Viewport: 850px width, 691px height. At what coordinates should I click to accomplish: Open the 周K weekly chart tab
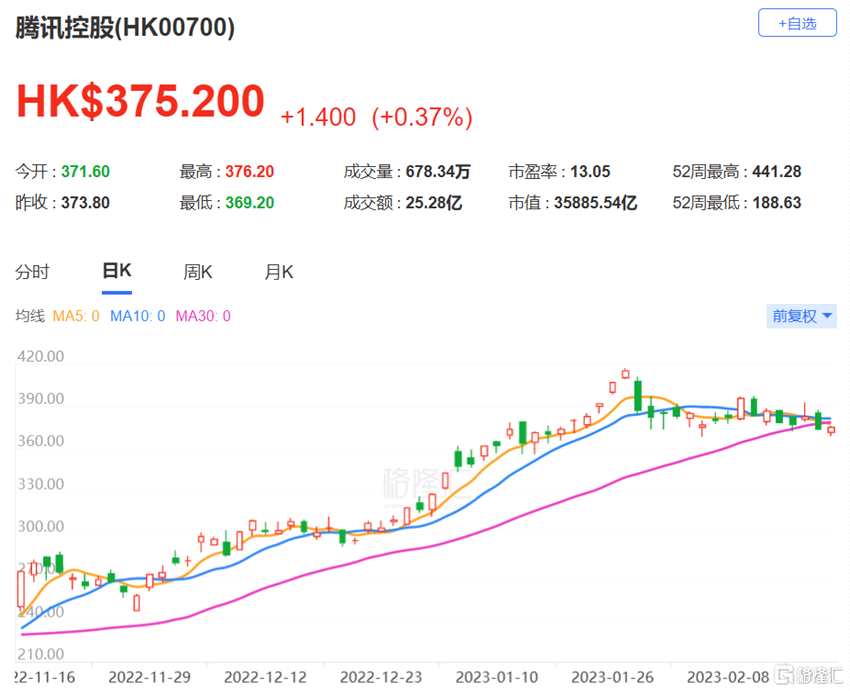tap(198, 272)
